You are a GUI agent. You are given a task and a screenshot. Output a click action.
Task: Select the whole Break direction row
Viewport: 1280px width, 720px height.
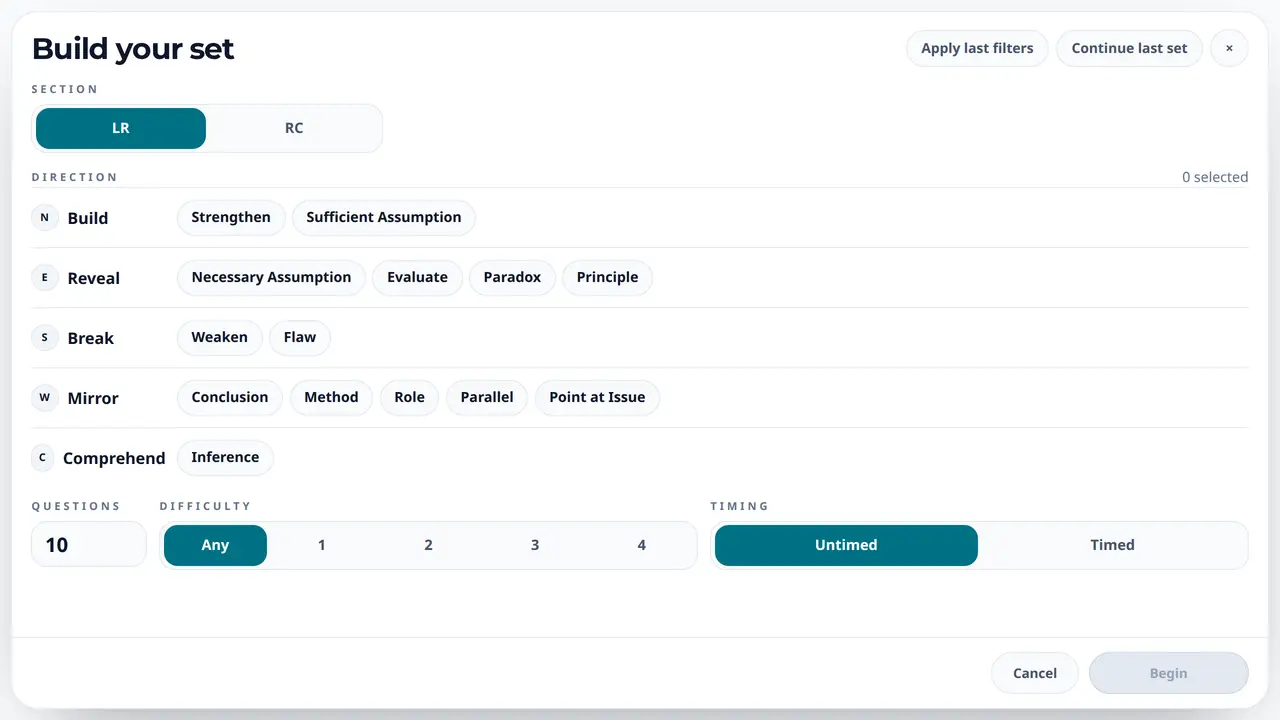click(x=640, y=337)
